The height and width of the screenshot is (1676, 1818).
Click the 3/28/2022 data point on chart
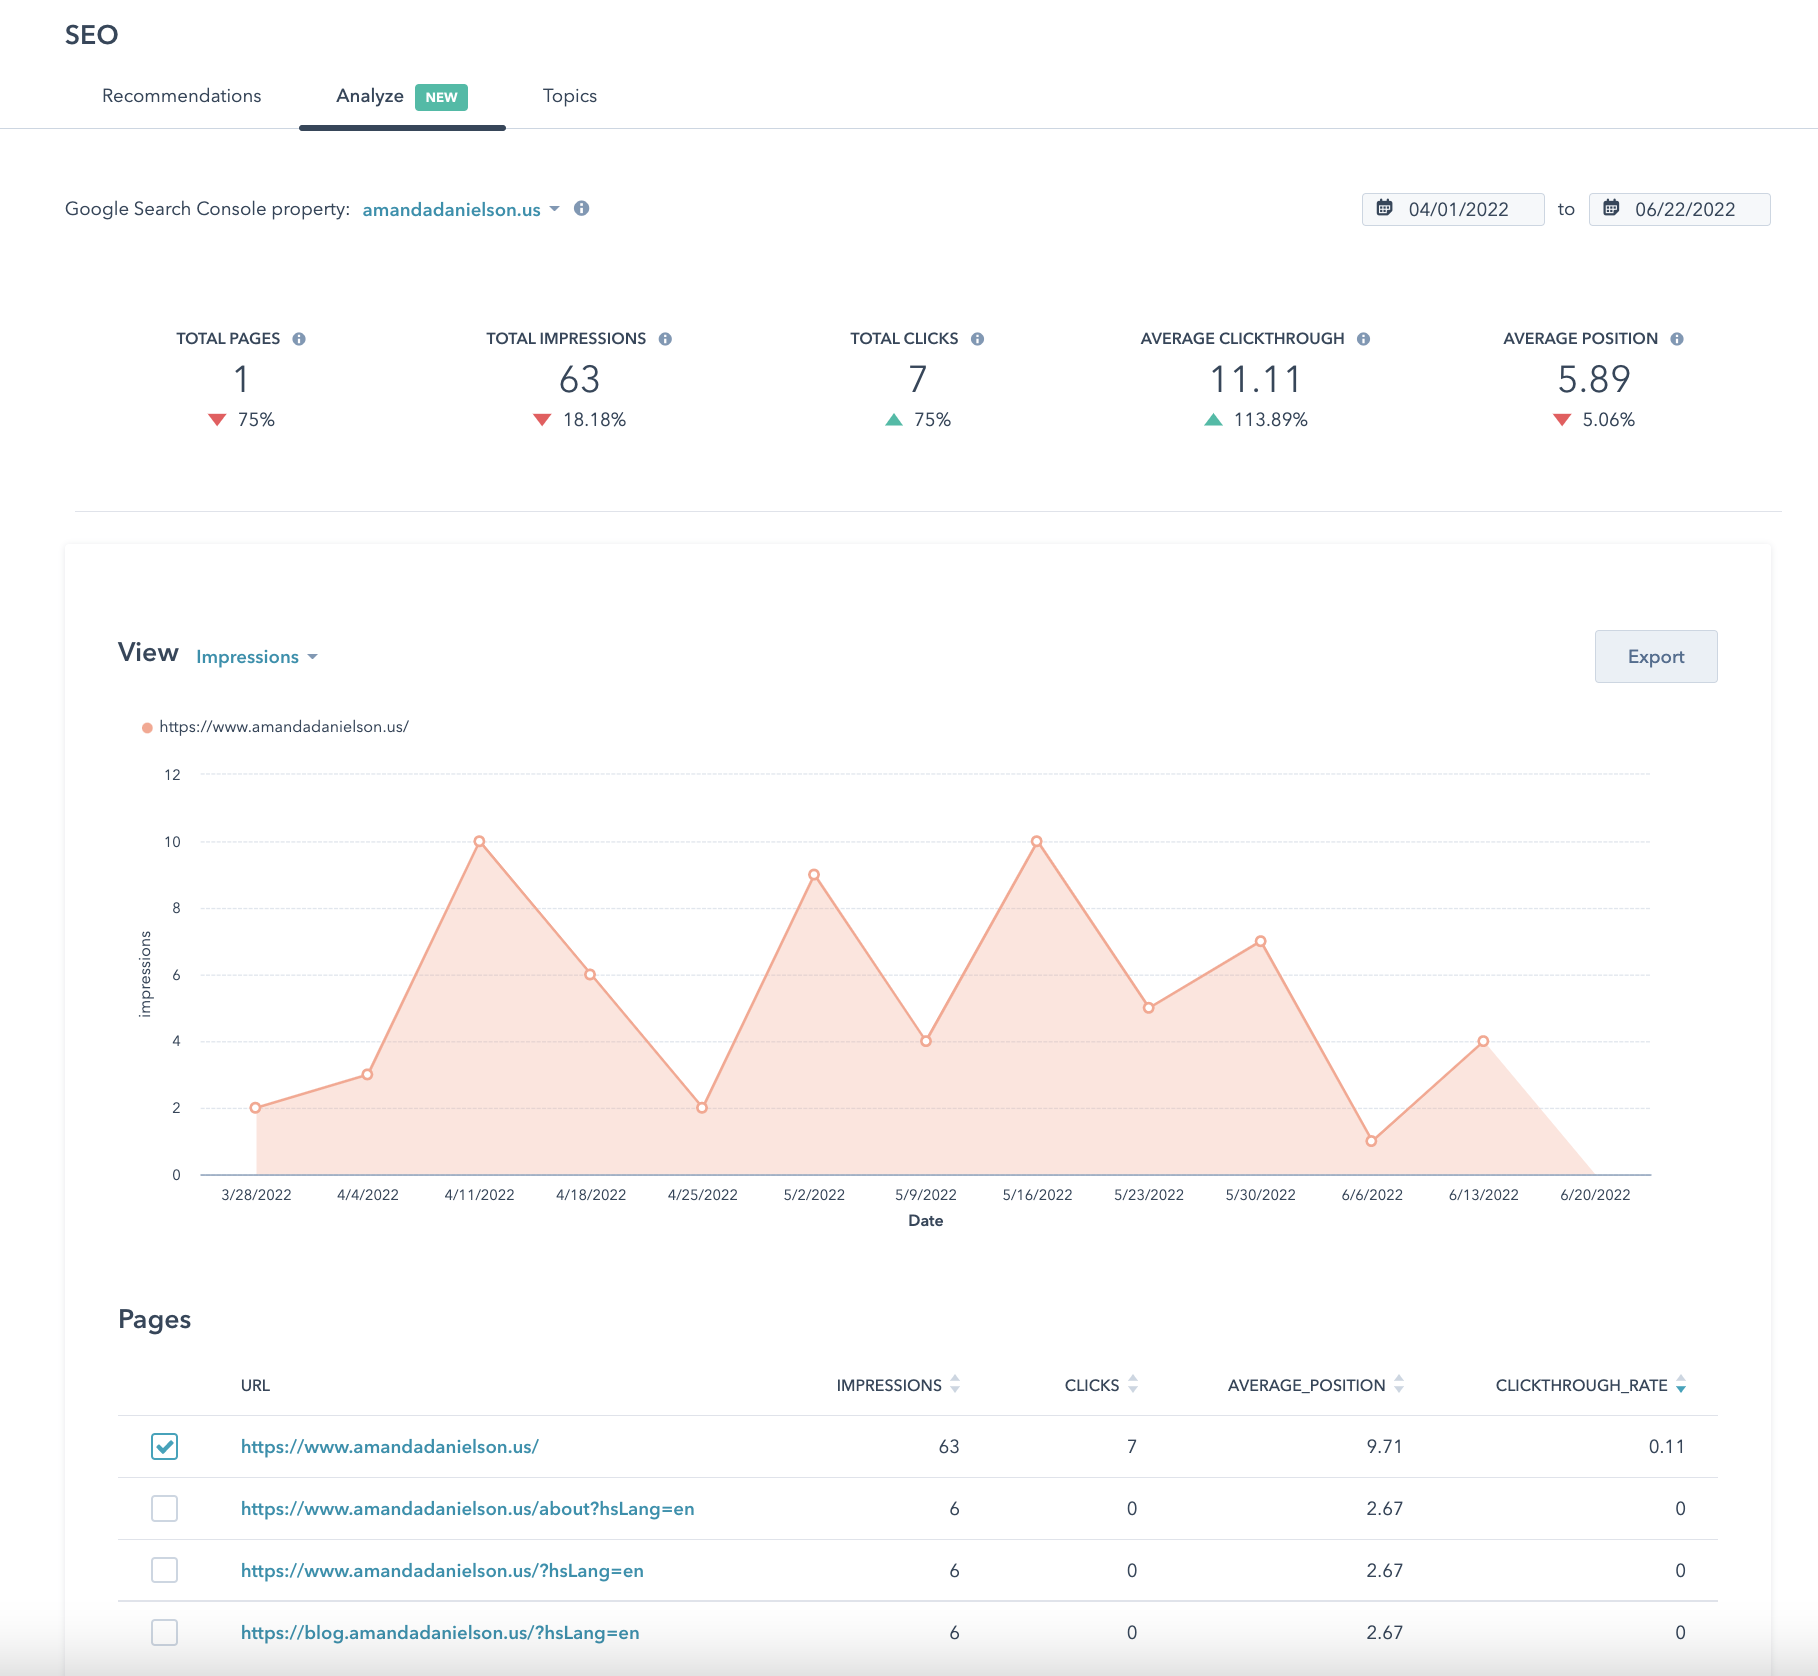coord(256,1108)
